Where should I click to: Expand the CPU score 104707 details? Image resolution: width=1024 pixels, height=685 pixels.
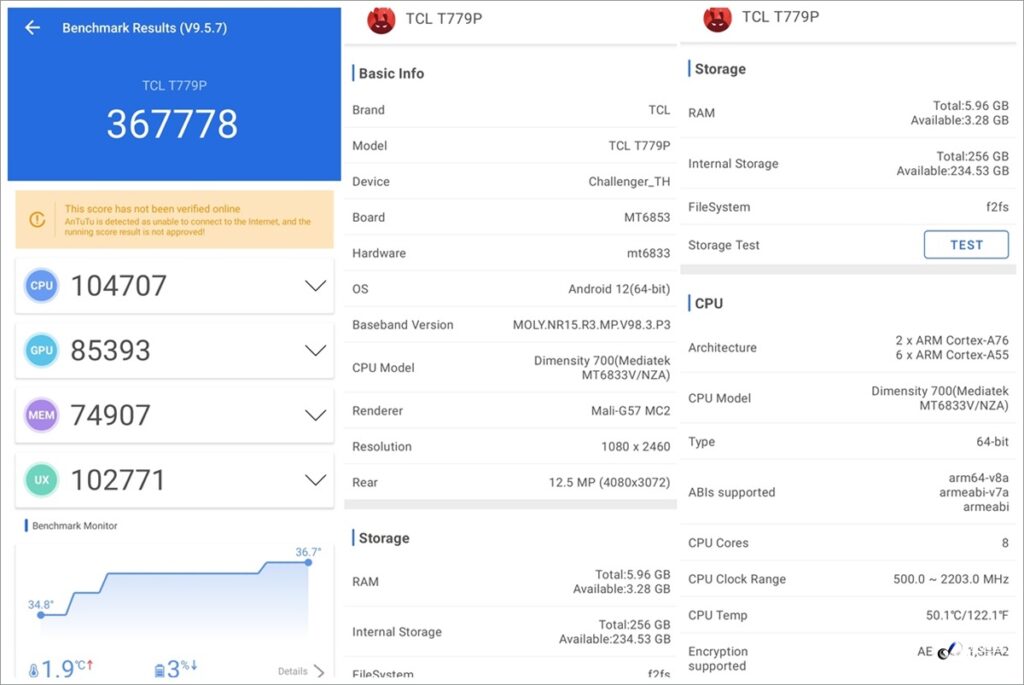pos(315,286)
